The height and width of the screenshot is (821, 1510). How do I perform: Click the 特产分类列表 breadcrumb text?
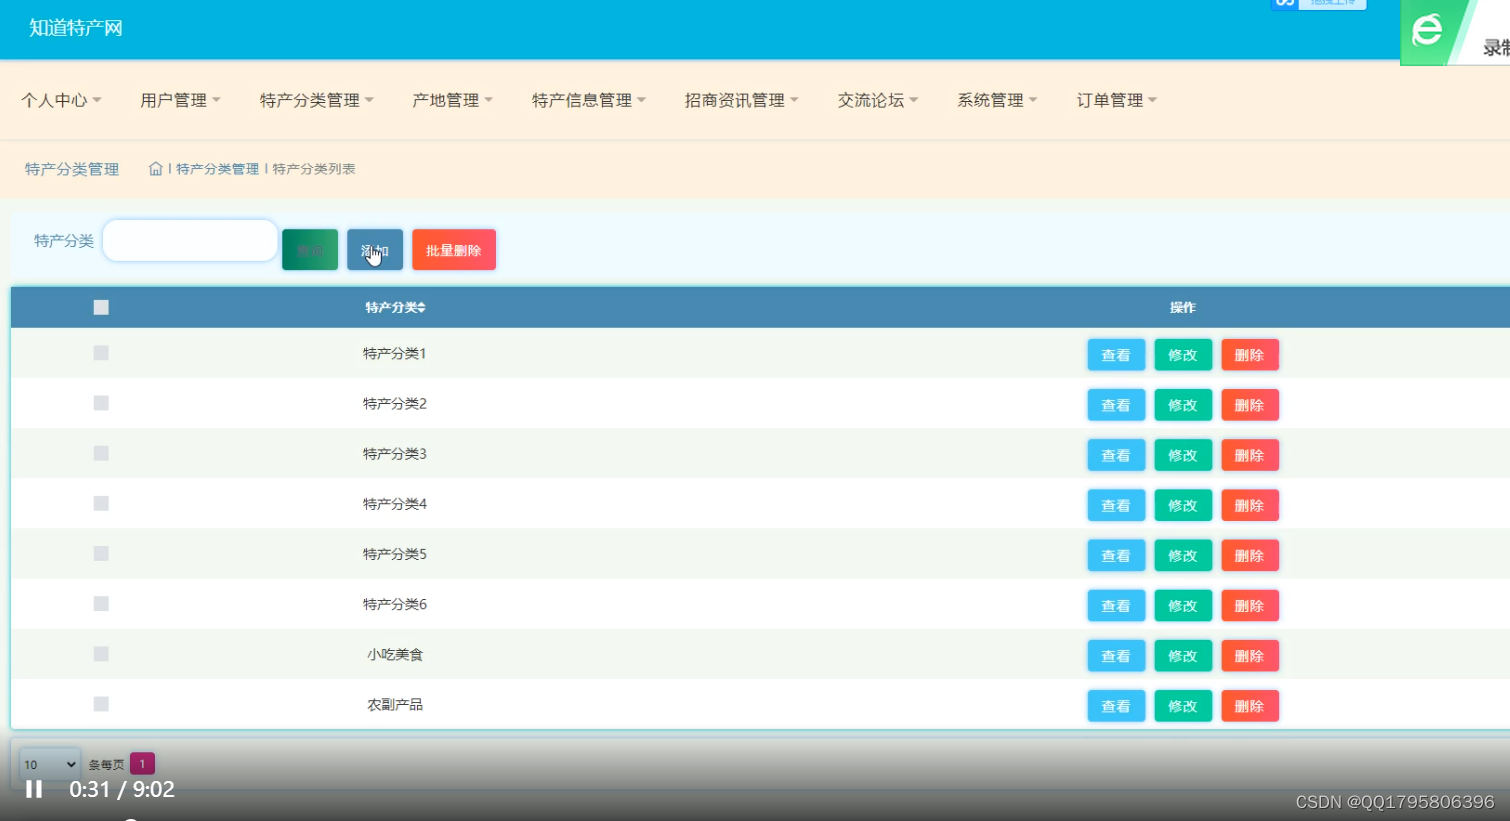pos(314,169)
